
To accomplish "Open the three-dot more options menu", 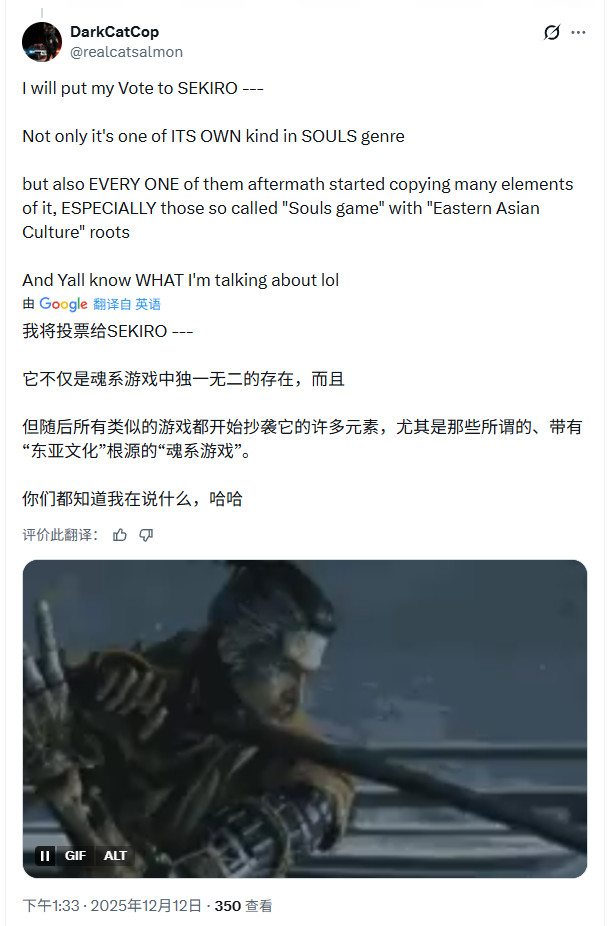I will pos(579,32).
